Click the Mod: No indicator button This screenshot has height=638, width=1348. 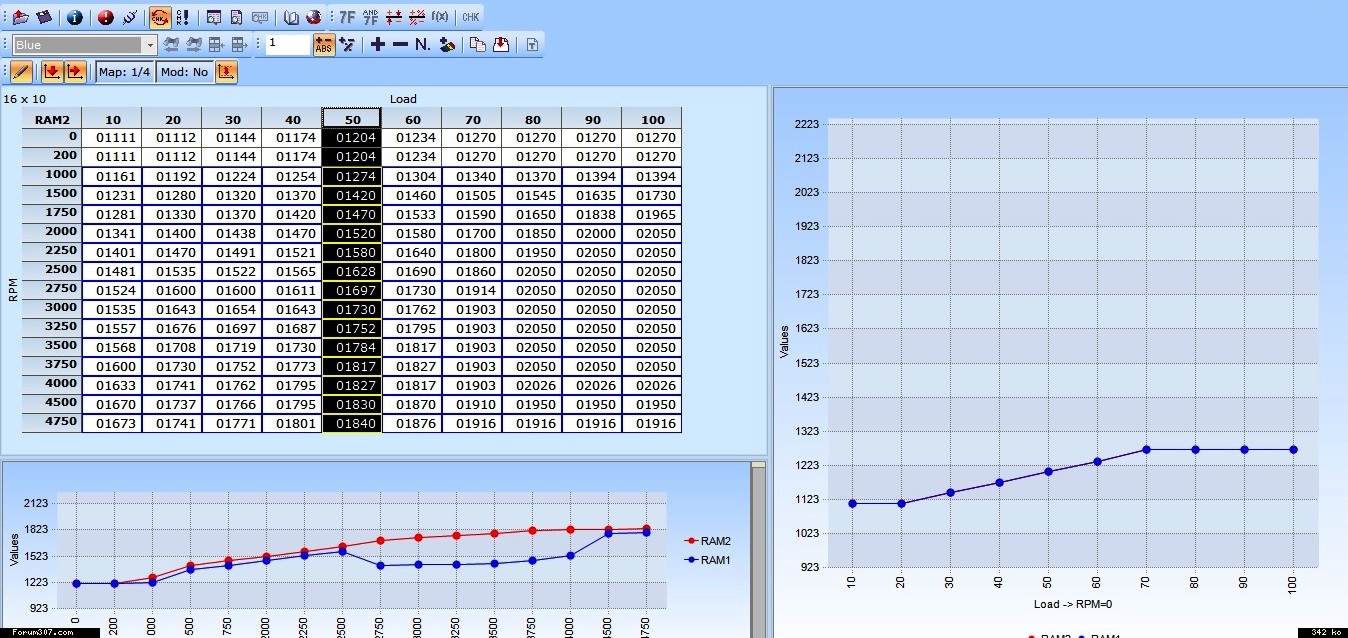(x=184, y=72)
